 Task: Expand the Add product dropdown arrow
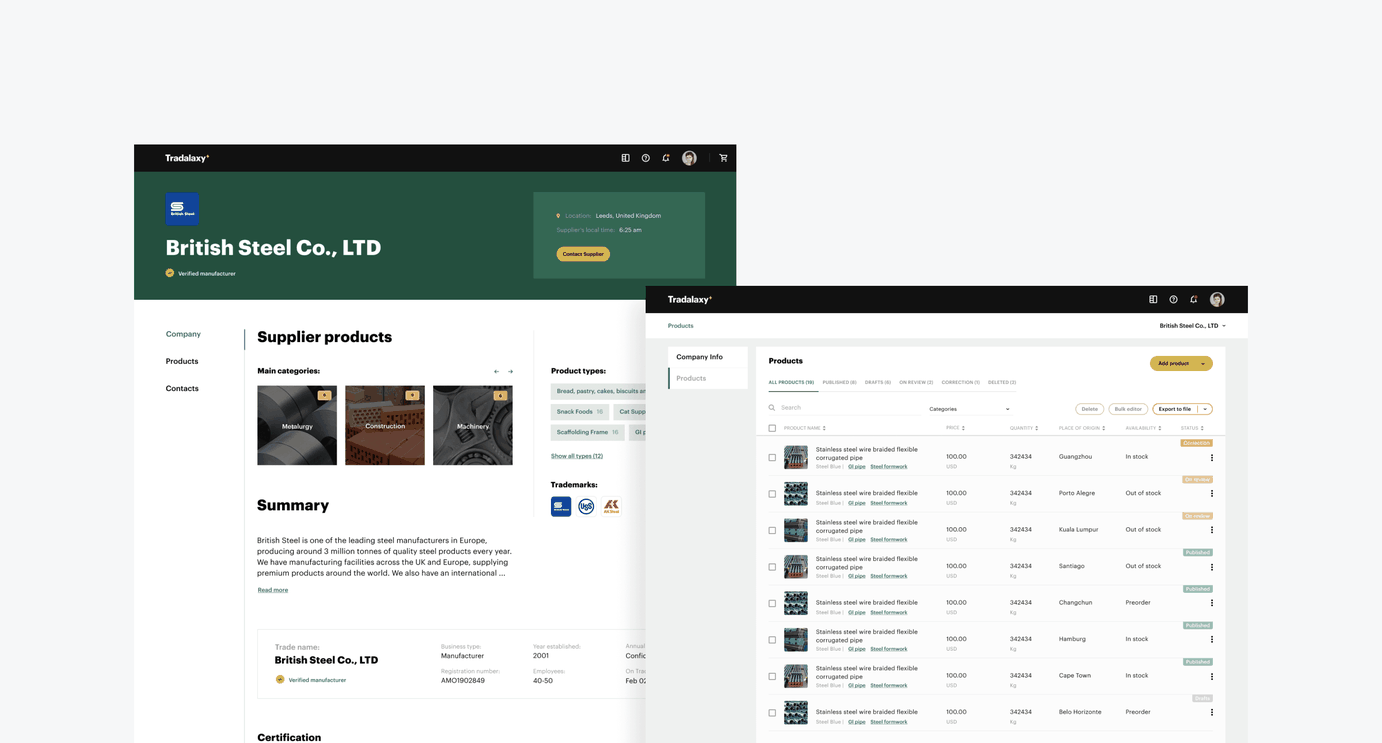point(1203,364)
